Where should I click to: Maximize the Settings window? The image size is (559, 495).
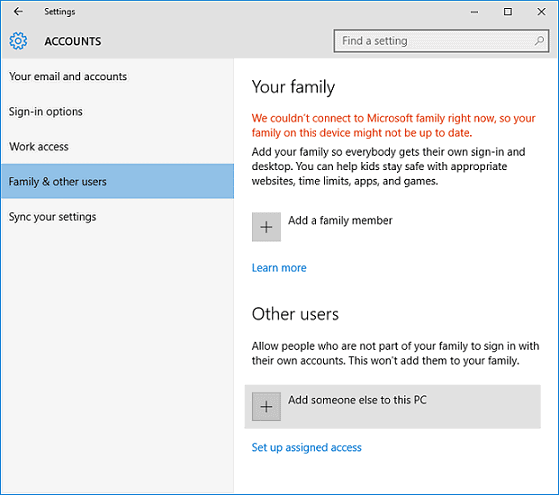point(508,12)
